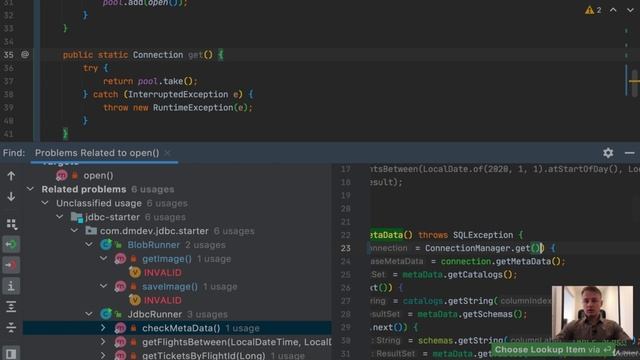
Task: Click the webcam video overlay thumbnail
Action: pyautogui.click(x=592, y=313)
